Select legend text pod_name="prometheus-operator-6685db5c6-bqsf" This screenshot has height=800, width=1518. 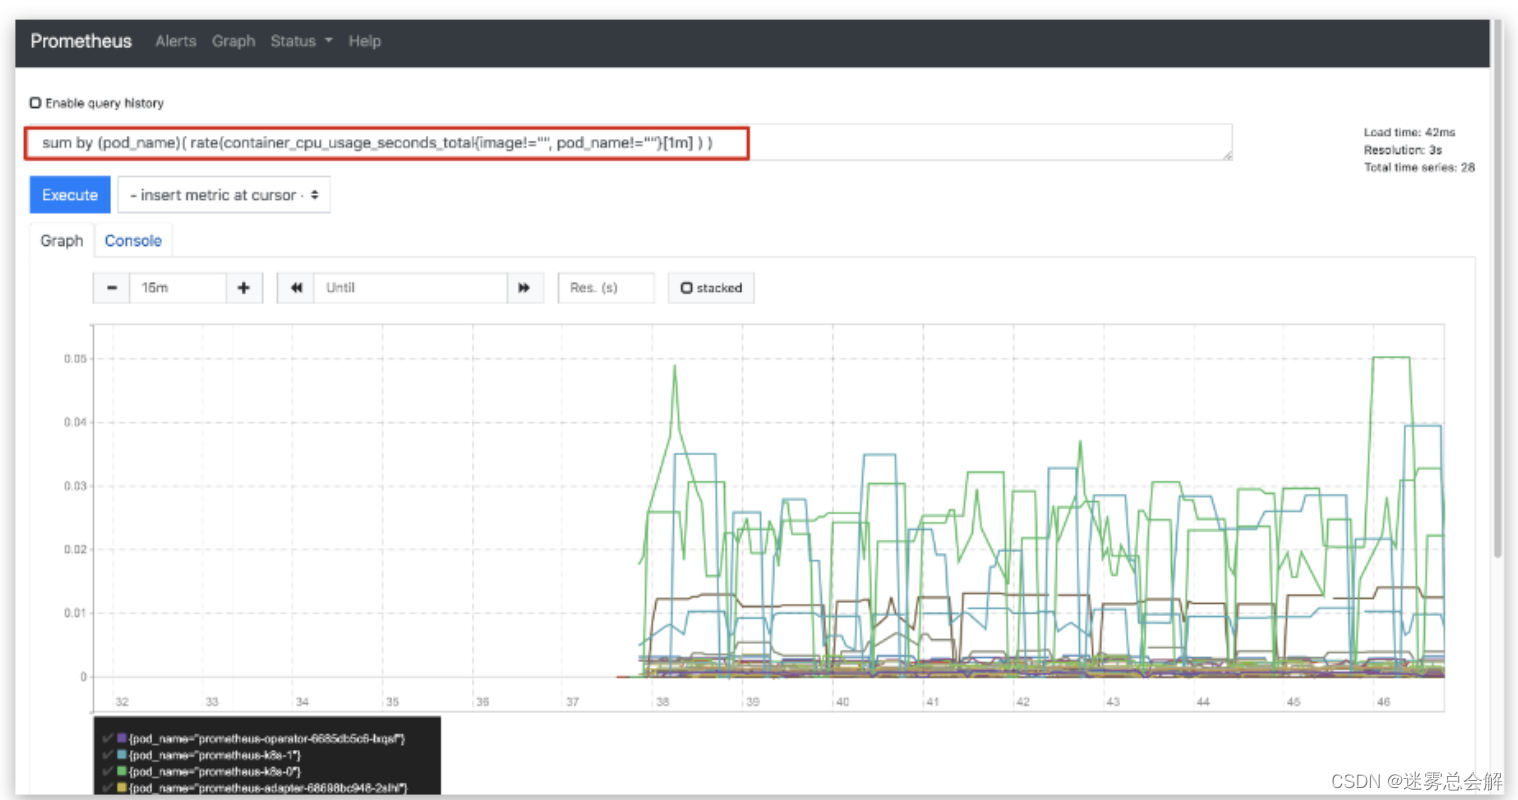[x=267, y=739]
